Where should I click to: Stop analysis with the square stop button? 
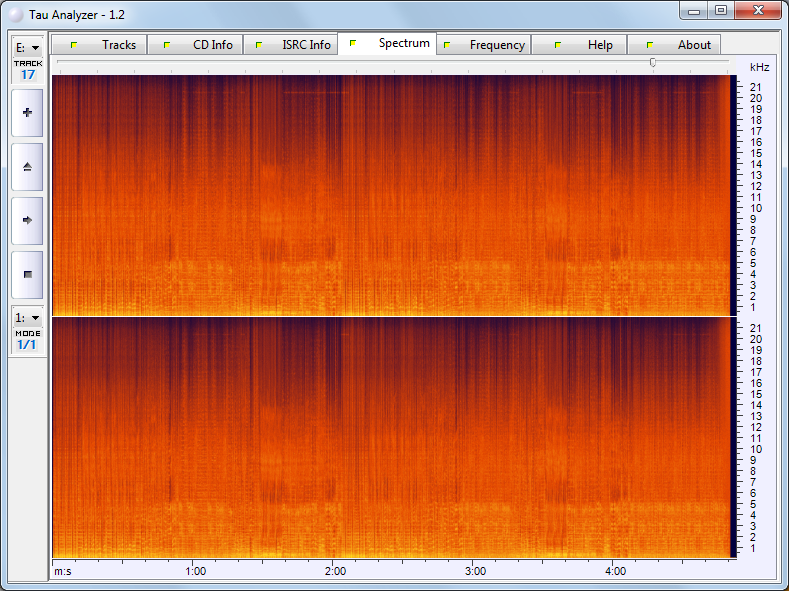27,273
